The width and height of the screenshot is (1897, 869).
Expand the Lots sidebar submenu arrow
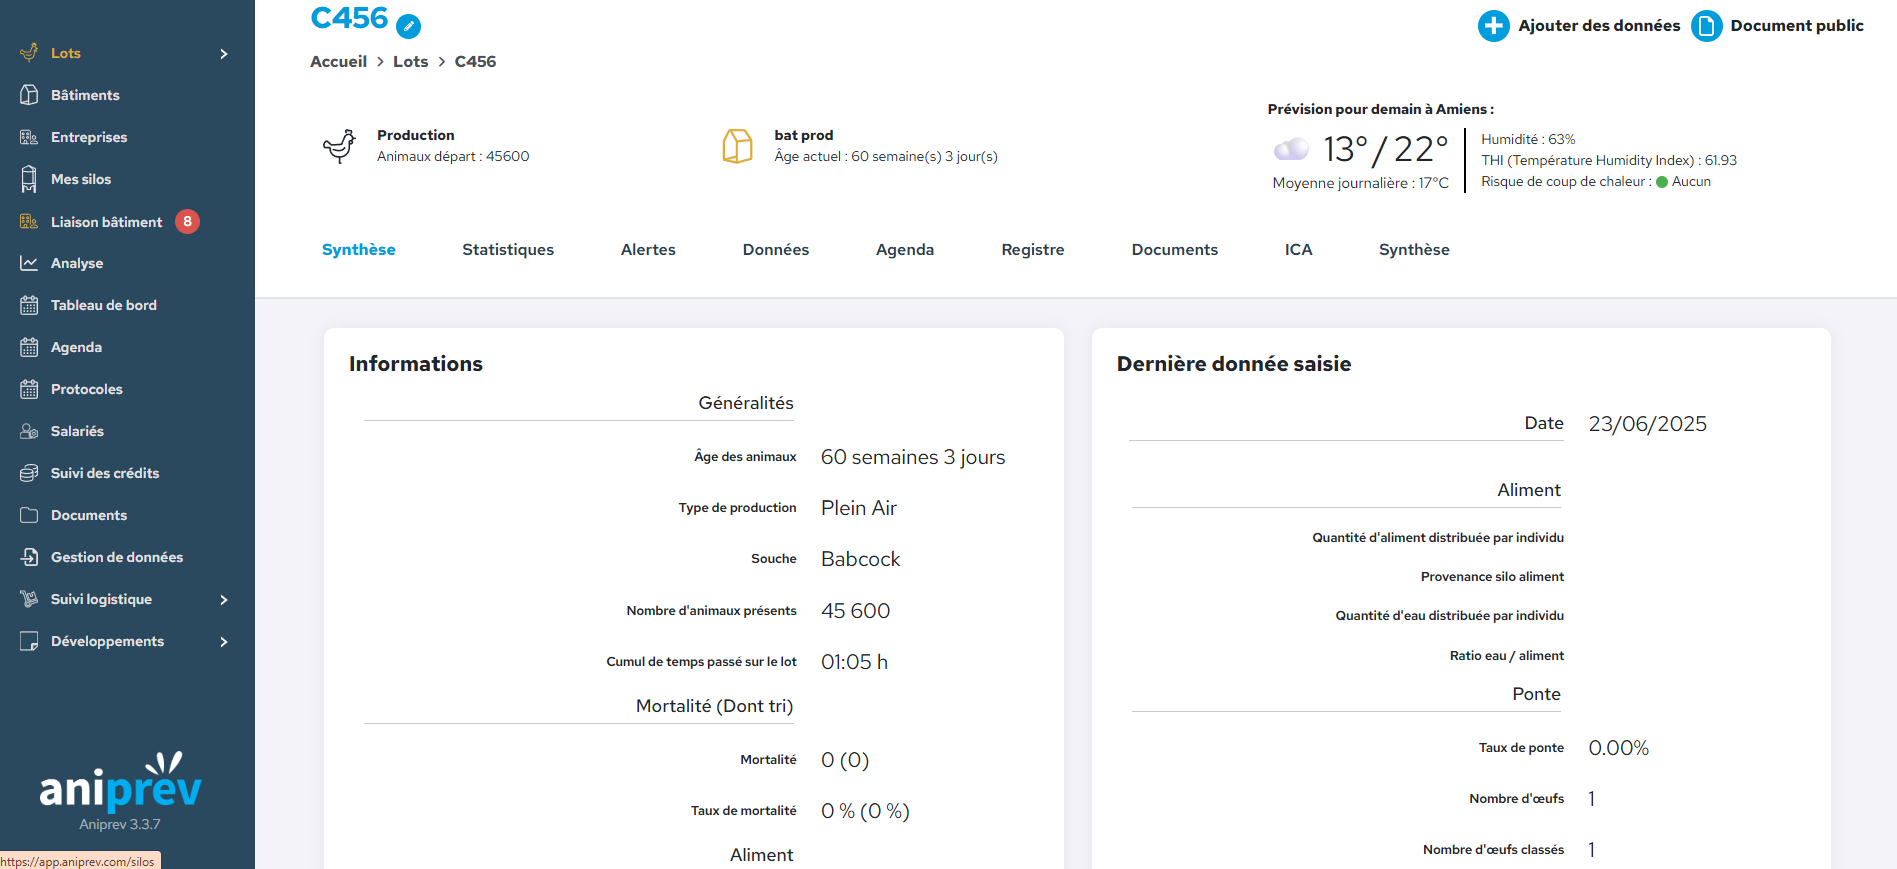(x=224, y=54)
